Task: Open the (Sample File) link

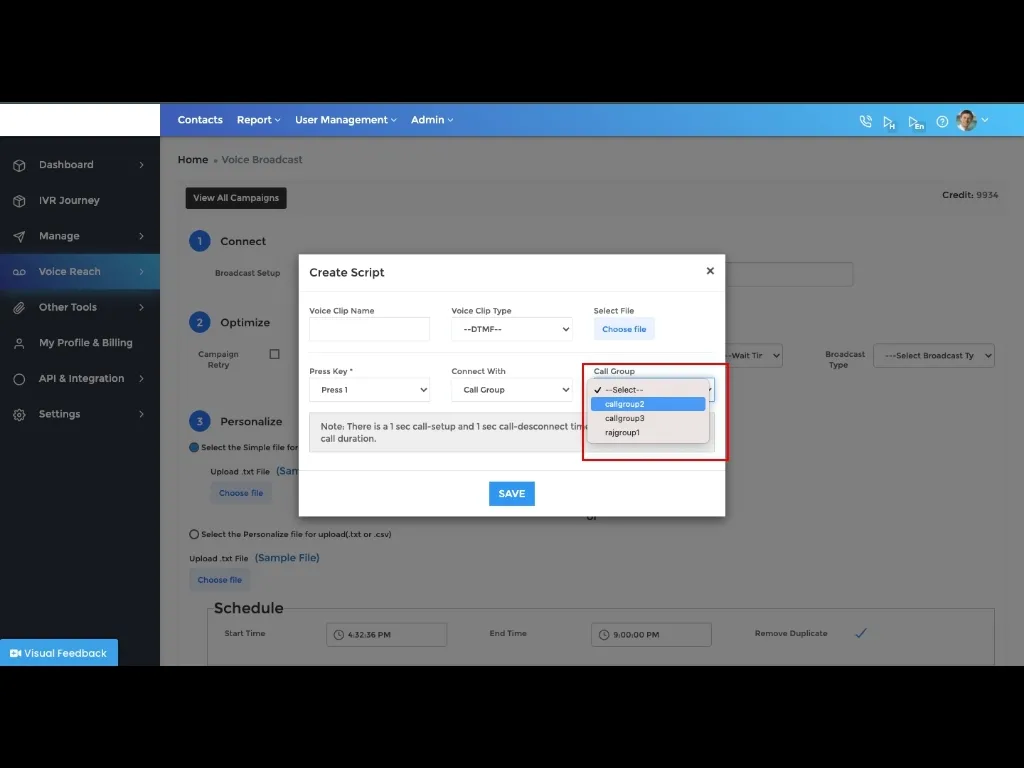Action: click(287, 558)
